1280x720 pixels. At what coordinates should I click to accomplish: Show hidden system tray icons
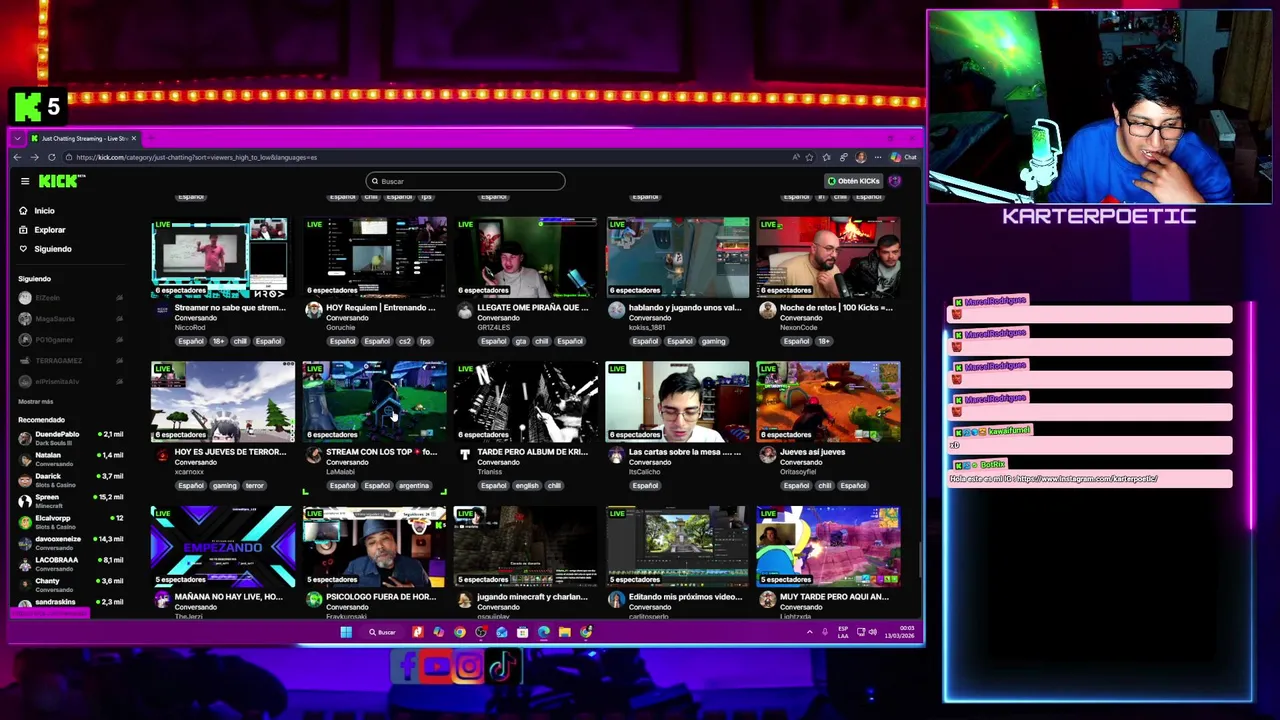810,632
